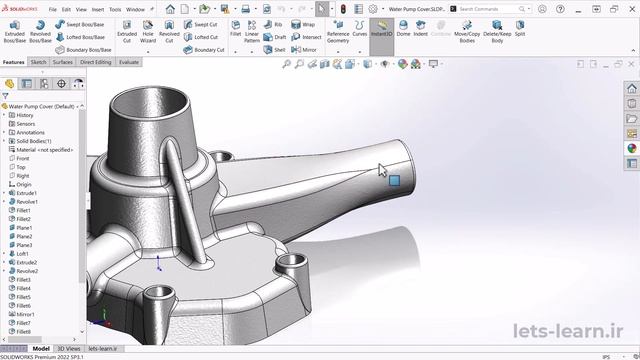
Task: Apply the Draft feature
Action: click(275, 37)
